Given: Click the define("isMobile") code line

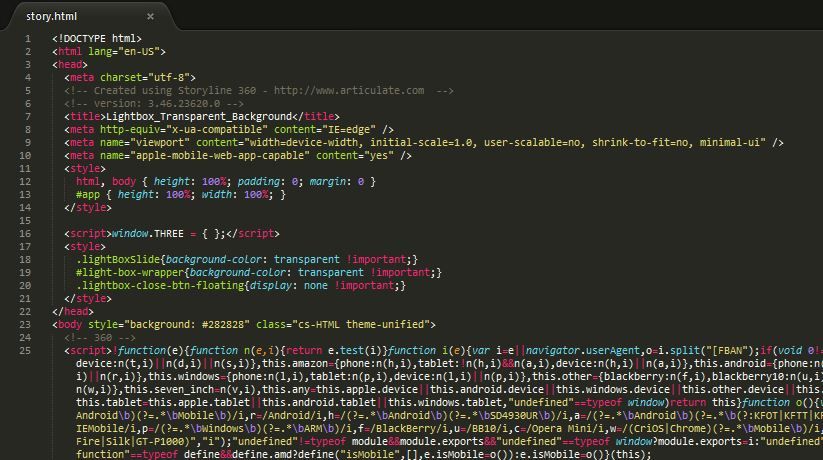Looking at the screenshot, I should [x=363, y=454].
